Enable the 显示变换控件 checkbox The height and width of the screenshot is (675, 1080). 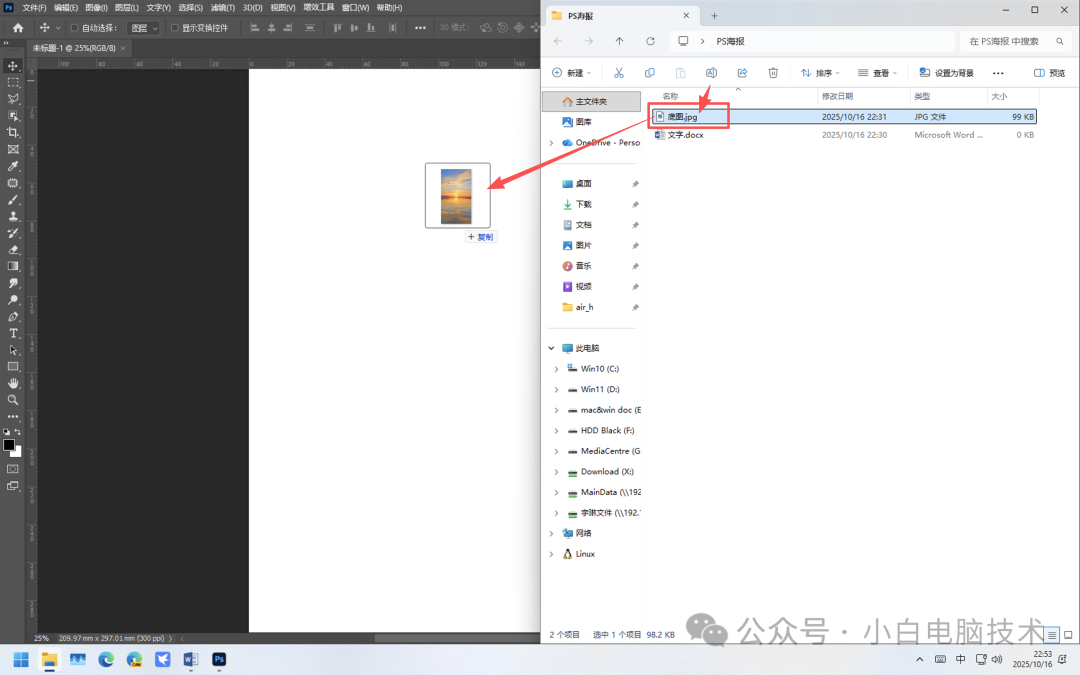click(174, 28)
